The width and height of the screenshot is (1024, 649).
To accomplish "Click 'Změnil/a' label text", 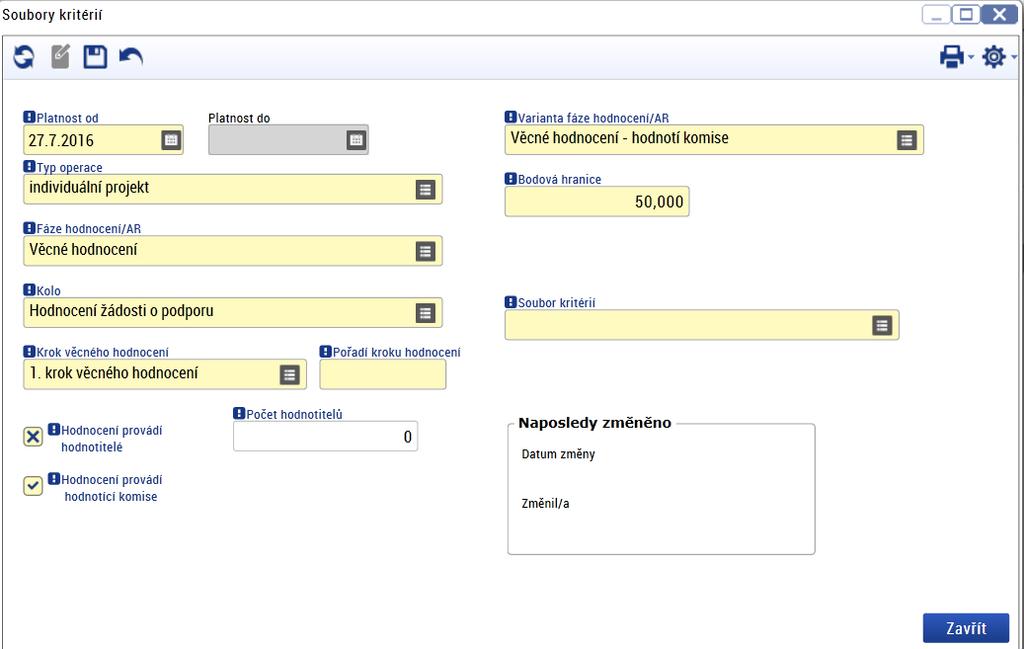I will (545, 503).
